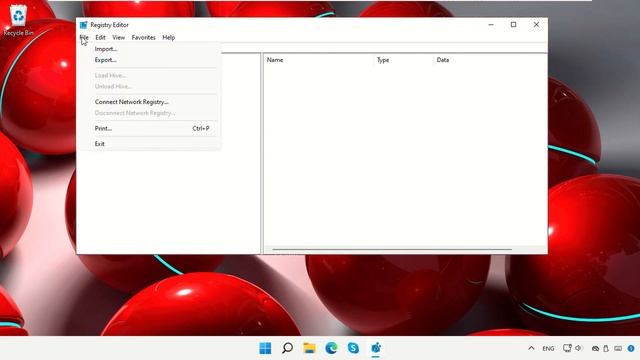Show hidden tray icons chevron
Viewport: 640px width, 360px height.
531,348
